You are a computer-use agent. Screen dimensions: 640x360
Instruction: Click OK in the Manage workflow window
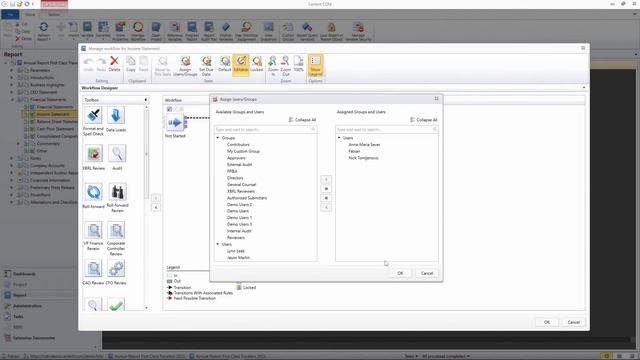[x=547, y=322]
